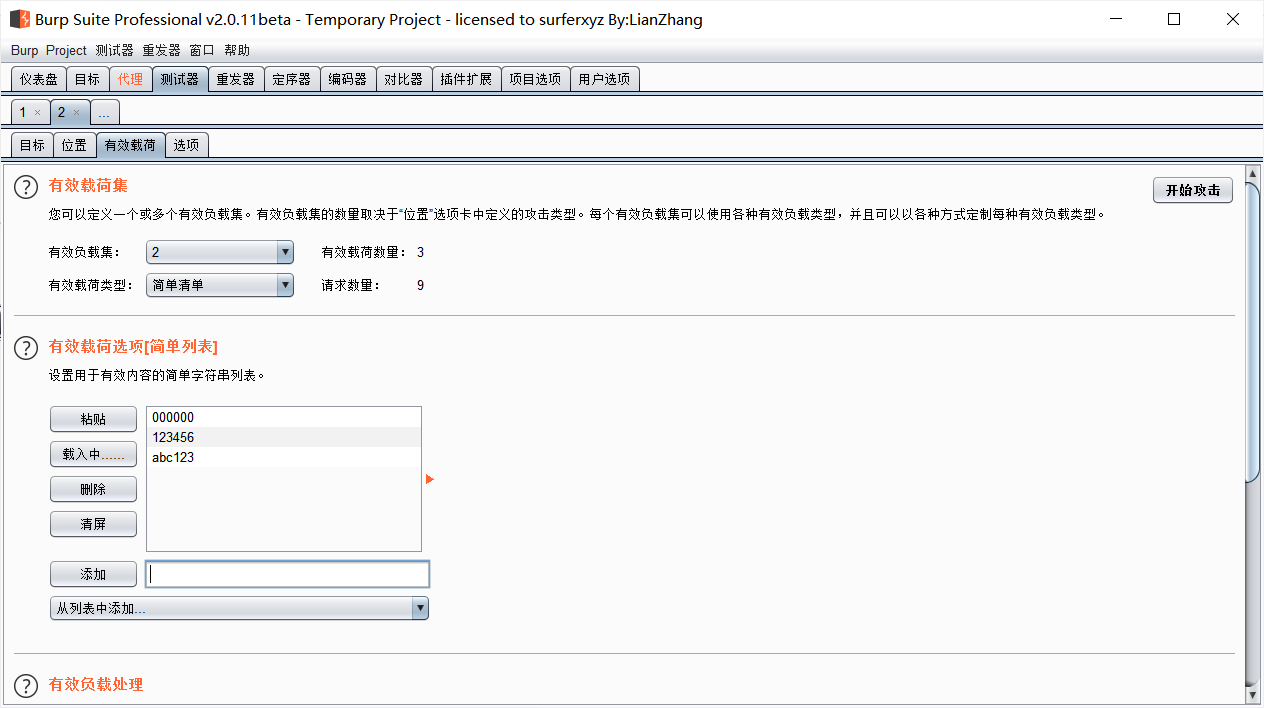Switch to the top-level 目标 tab

pos(87,79)
